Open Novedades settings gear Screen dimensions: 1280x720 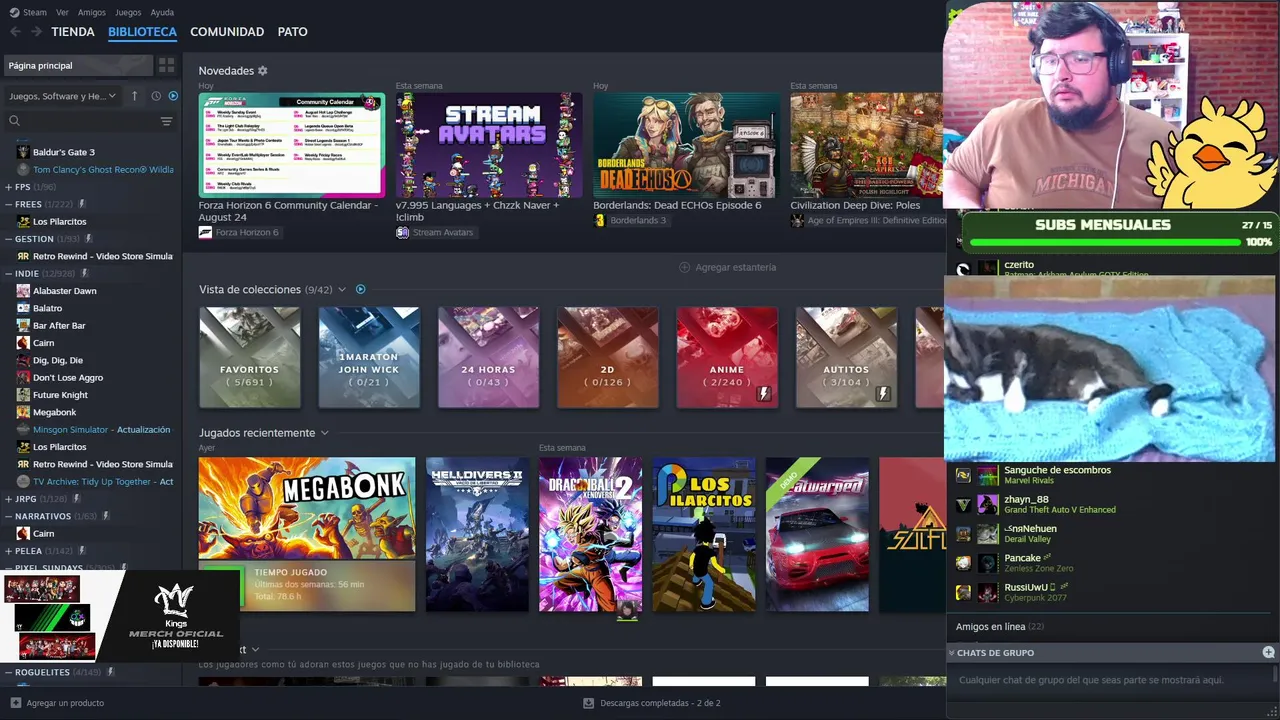263,71
